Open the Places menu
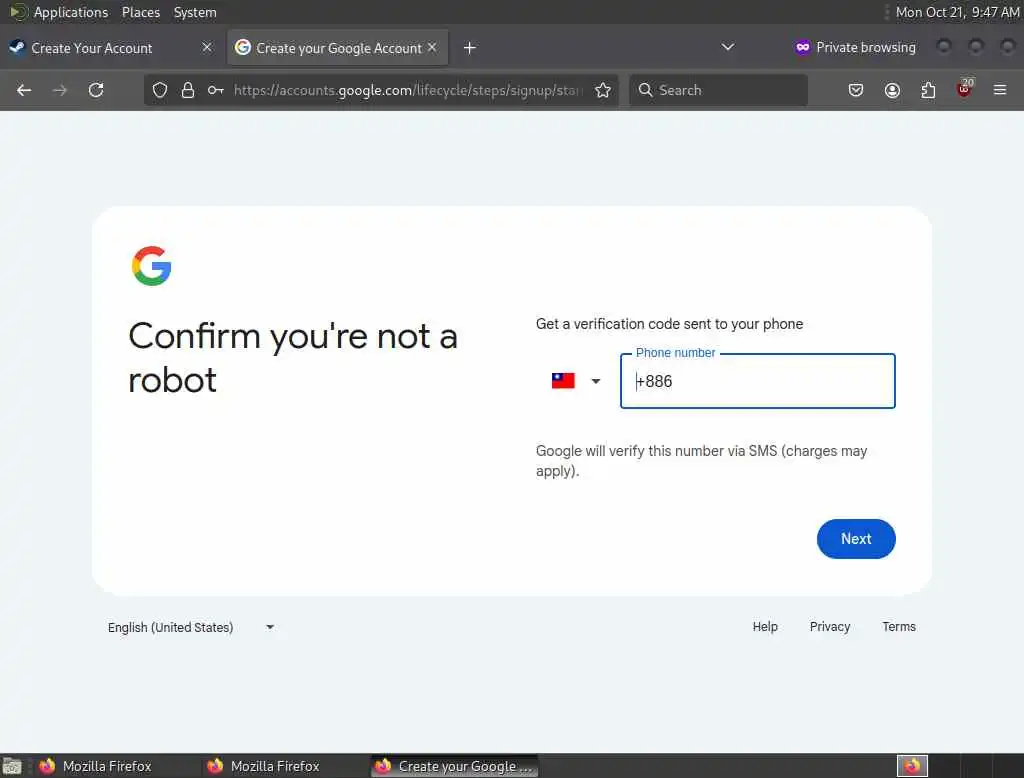1024x778 pixels. pos(140,12)
